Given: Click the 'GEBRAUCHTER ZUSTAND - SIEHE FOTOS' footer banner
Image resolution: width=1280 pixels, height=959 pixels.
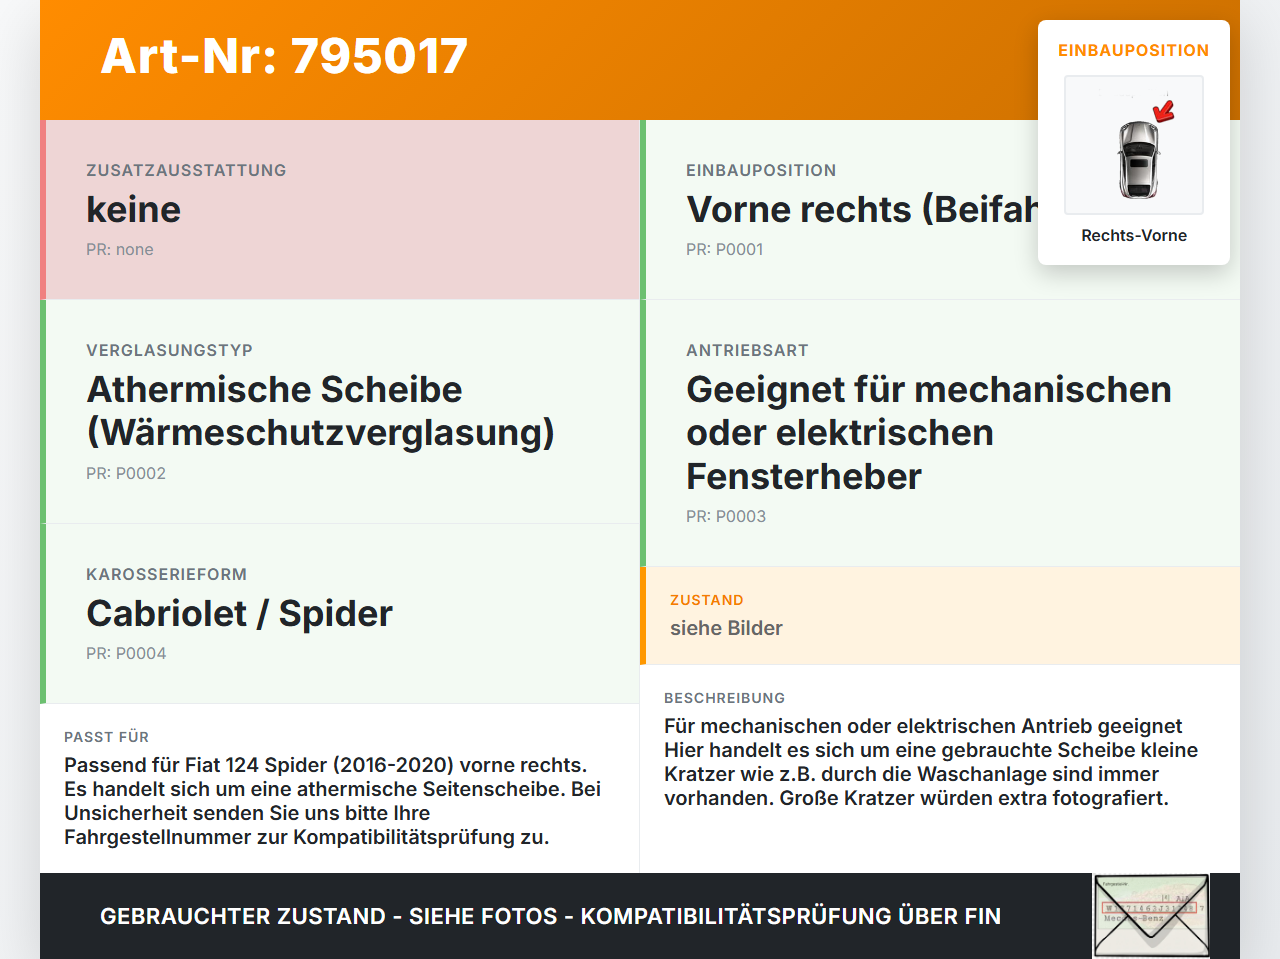Looking at the screenshot, I should coord(550,916).
